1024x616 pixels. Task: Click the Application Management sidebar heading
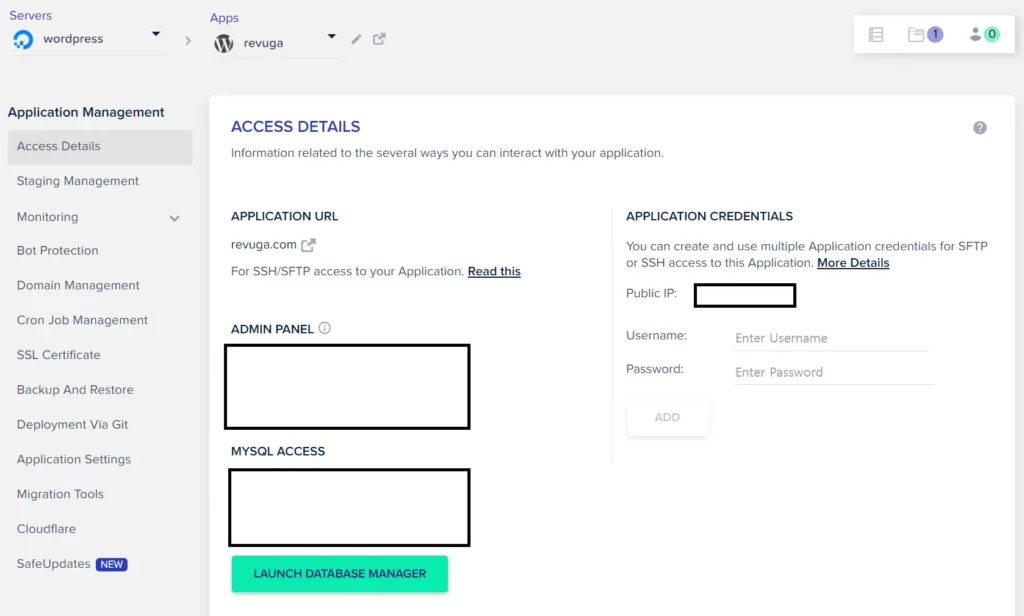tap(86, 112)
